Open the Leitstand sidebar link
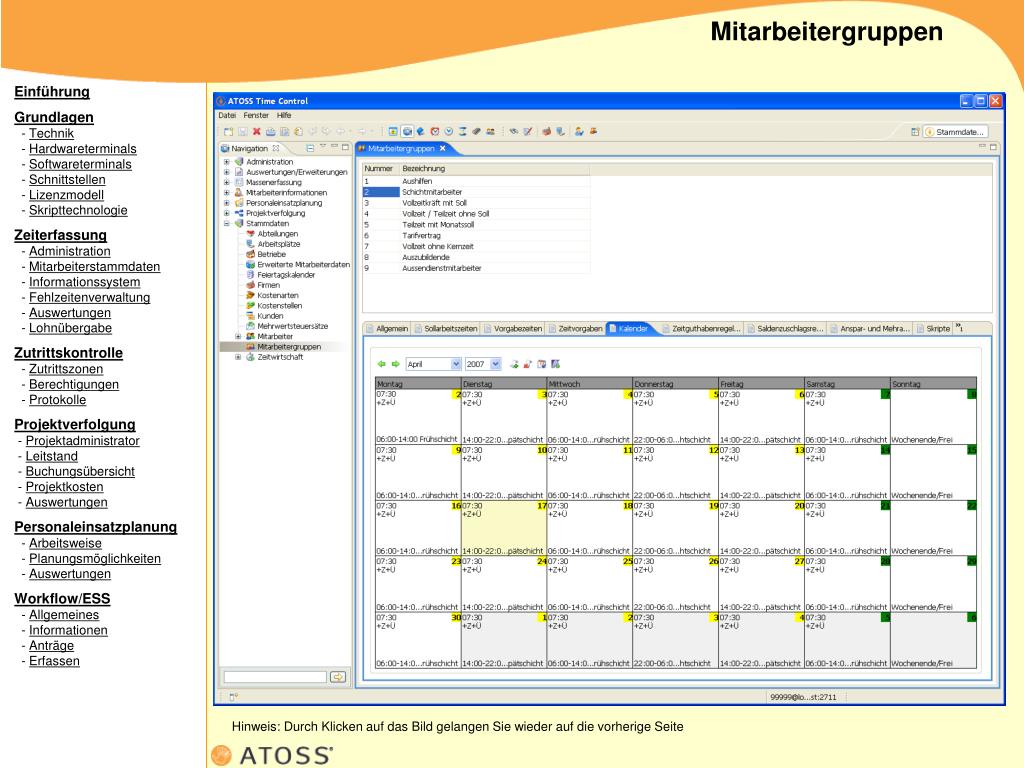This screenshot has height=768, width=1024. point(52,456)
